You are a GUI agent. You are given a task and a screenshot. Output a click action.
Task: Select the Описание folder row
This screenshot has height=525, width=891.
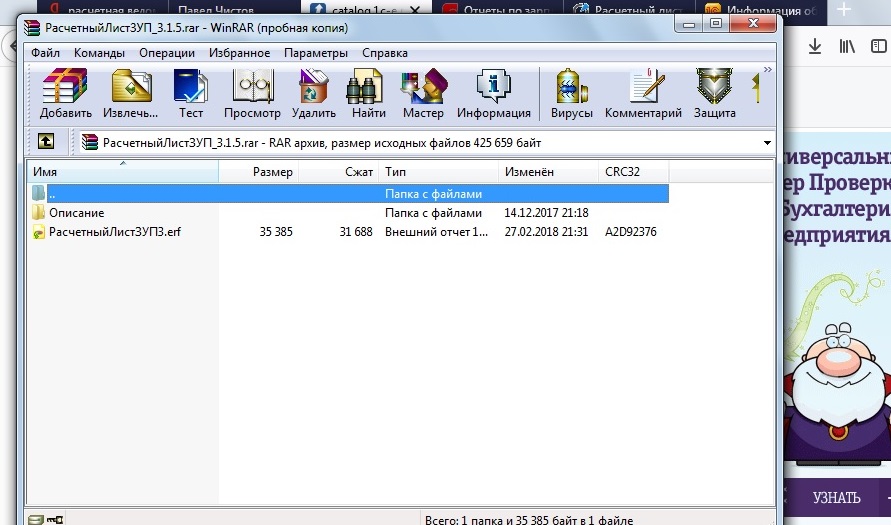point(348,212)
